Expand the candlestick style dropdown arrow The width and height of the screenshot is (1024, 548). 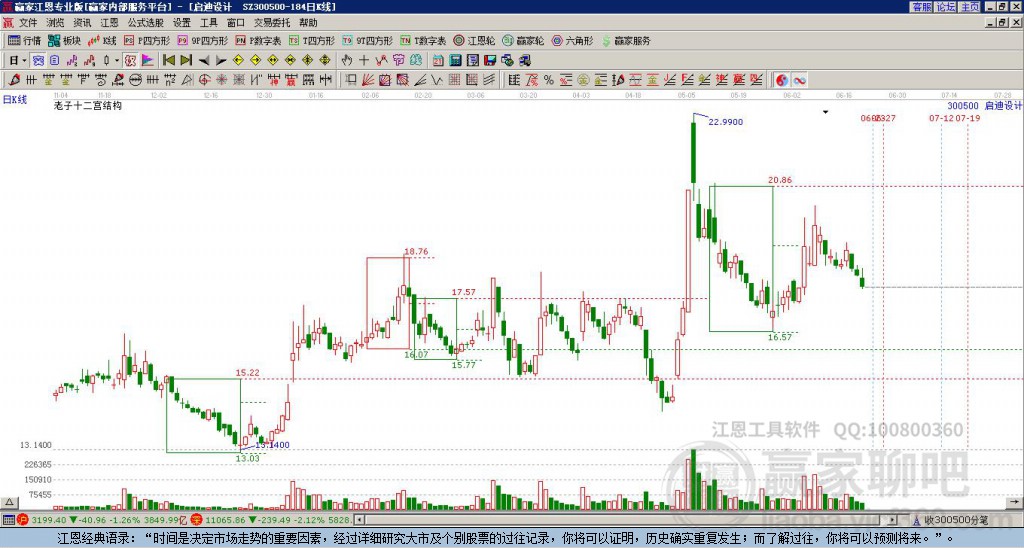point(116,61)
